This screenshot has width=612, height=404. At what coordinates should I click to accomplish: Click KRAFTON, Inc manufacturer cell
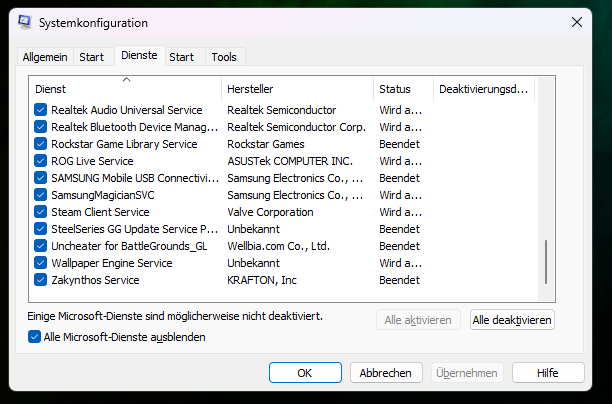262,280
